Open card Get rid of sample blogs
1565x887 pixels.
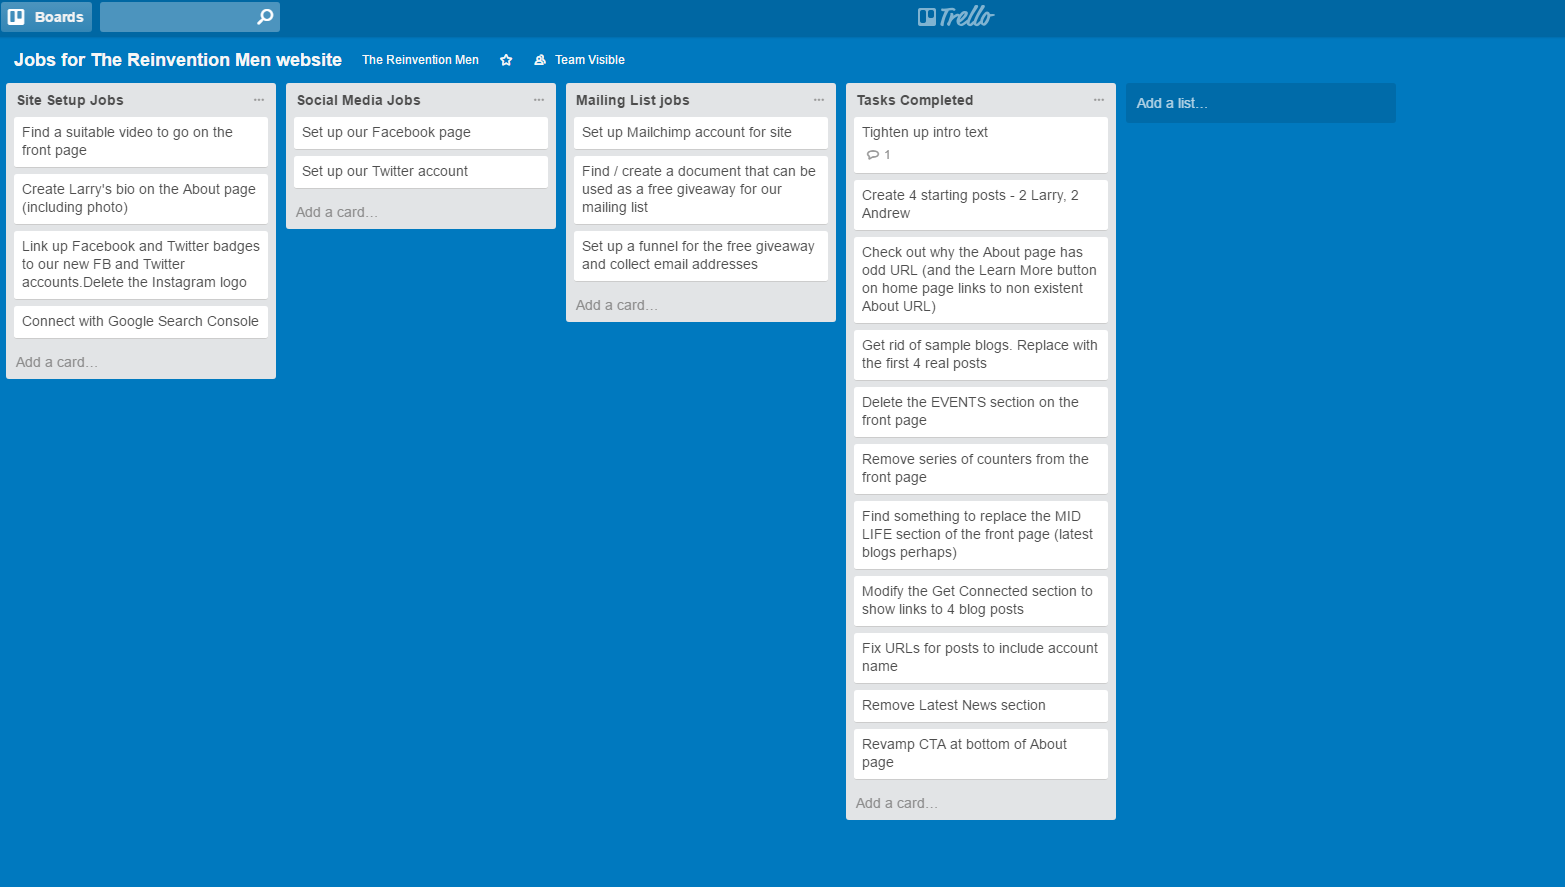[x=981, y=354]
